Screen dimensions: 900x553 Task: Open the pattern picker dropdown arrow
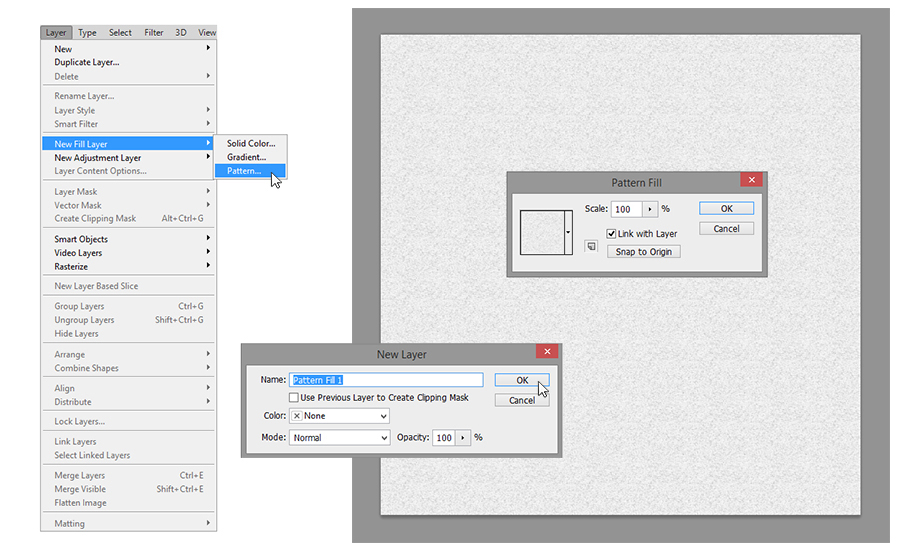coord(569,230)
